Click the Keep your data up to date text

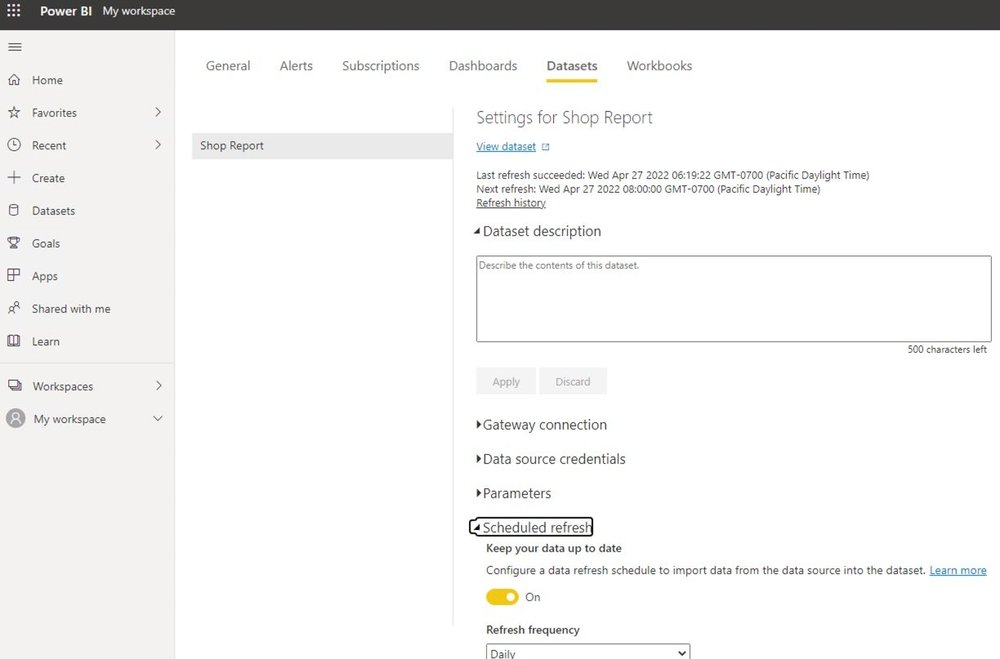(x=554, y=548)
